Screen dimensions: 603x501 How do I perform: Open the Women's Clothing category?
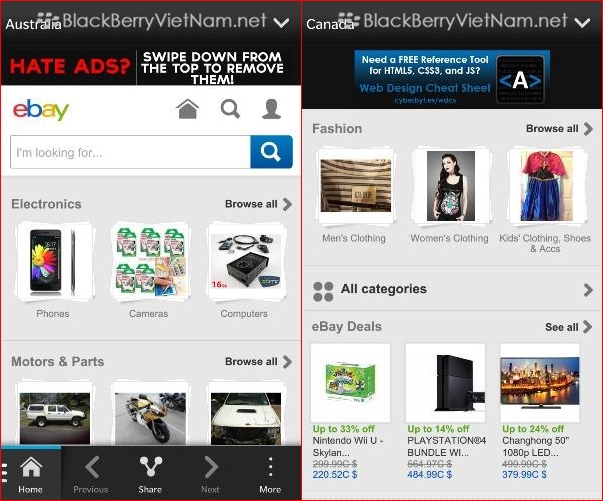pyautogui.click(x=450, y=195)
